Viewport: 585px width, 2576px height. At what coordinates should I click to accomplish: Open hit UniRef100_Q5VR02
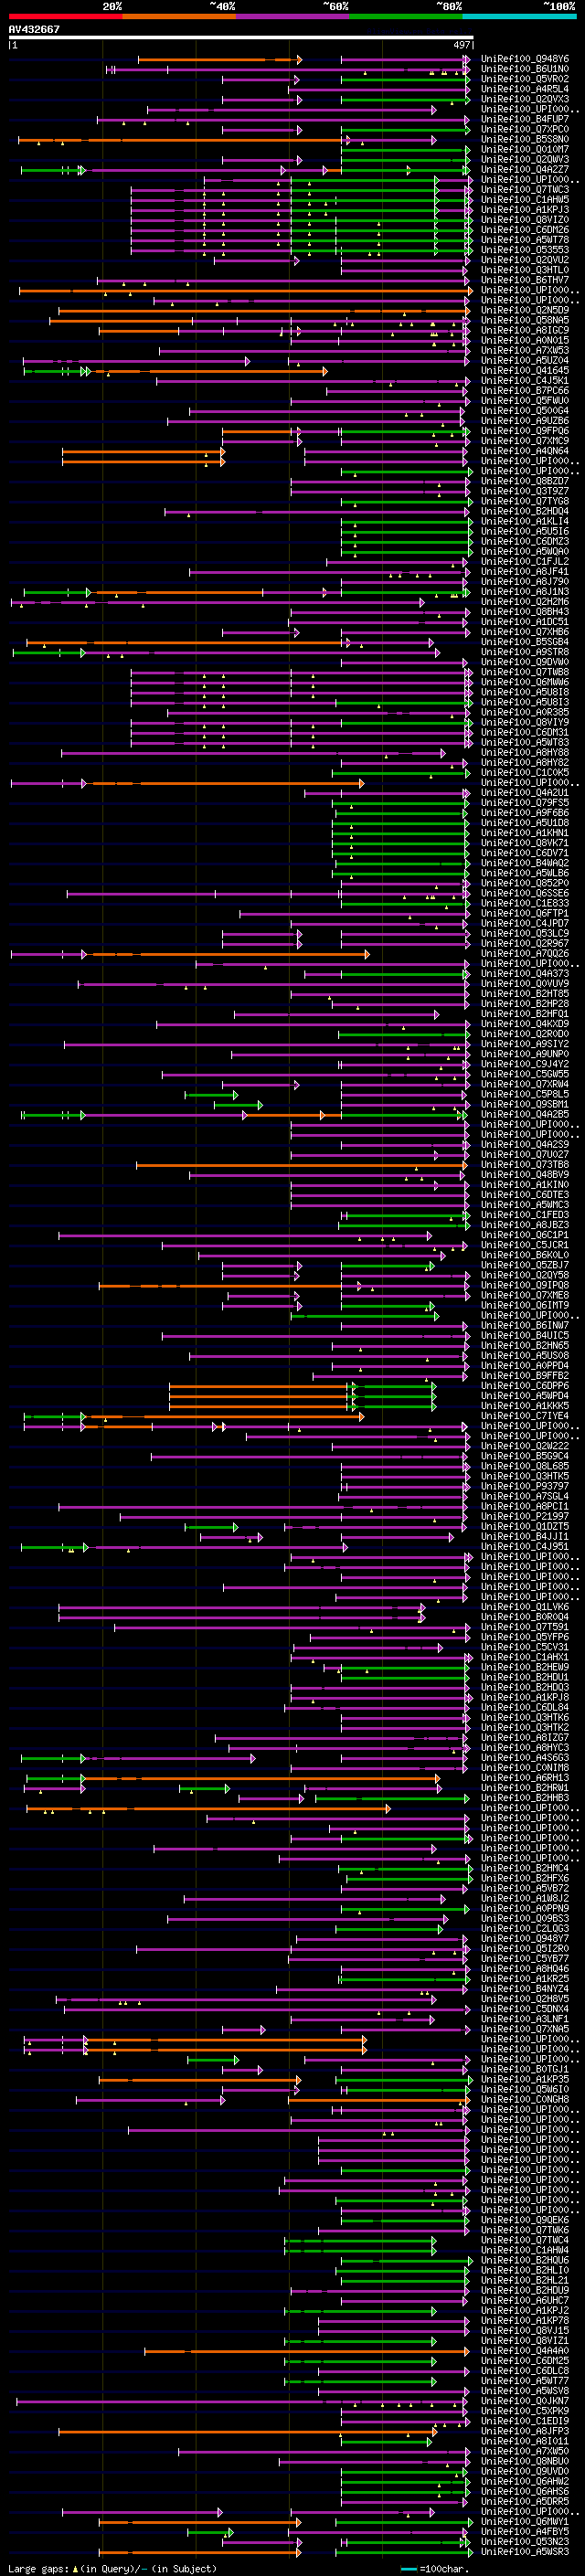click(525, 79)
